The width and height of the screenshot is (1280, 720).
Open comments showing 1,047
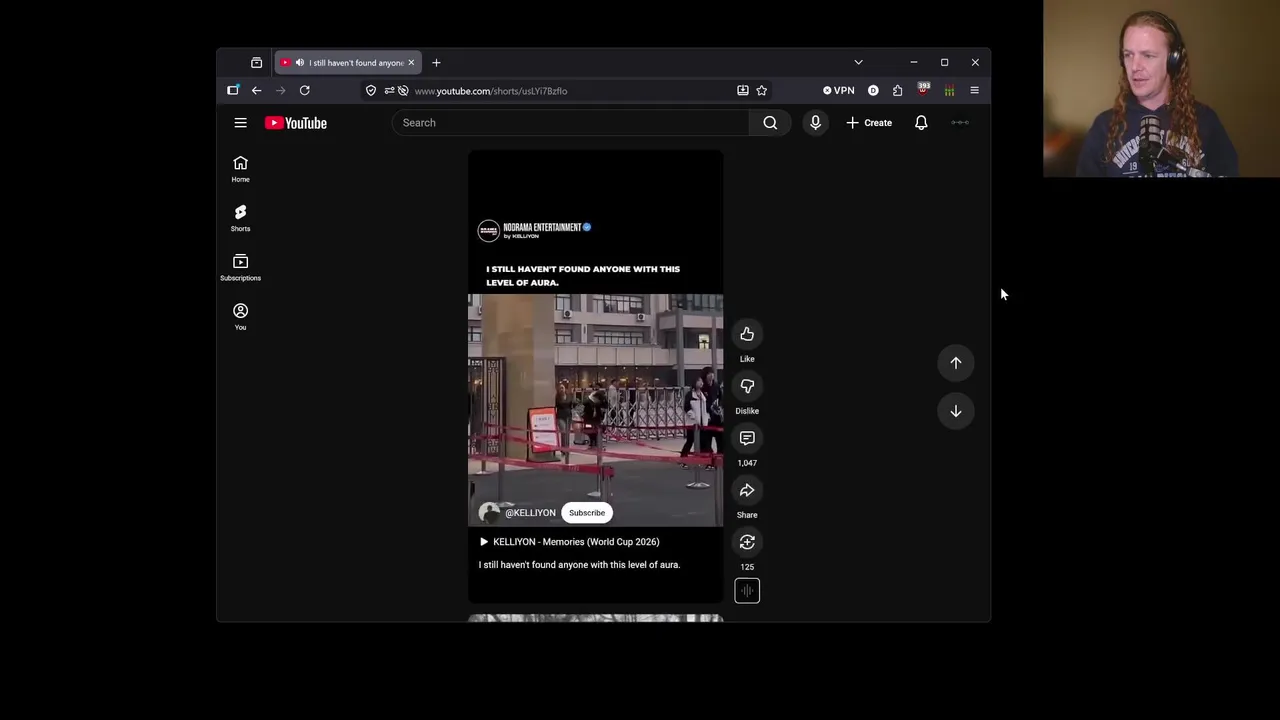point(747,438)
